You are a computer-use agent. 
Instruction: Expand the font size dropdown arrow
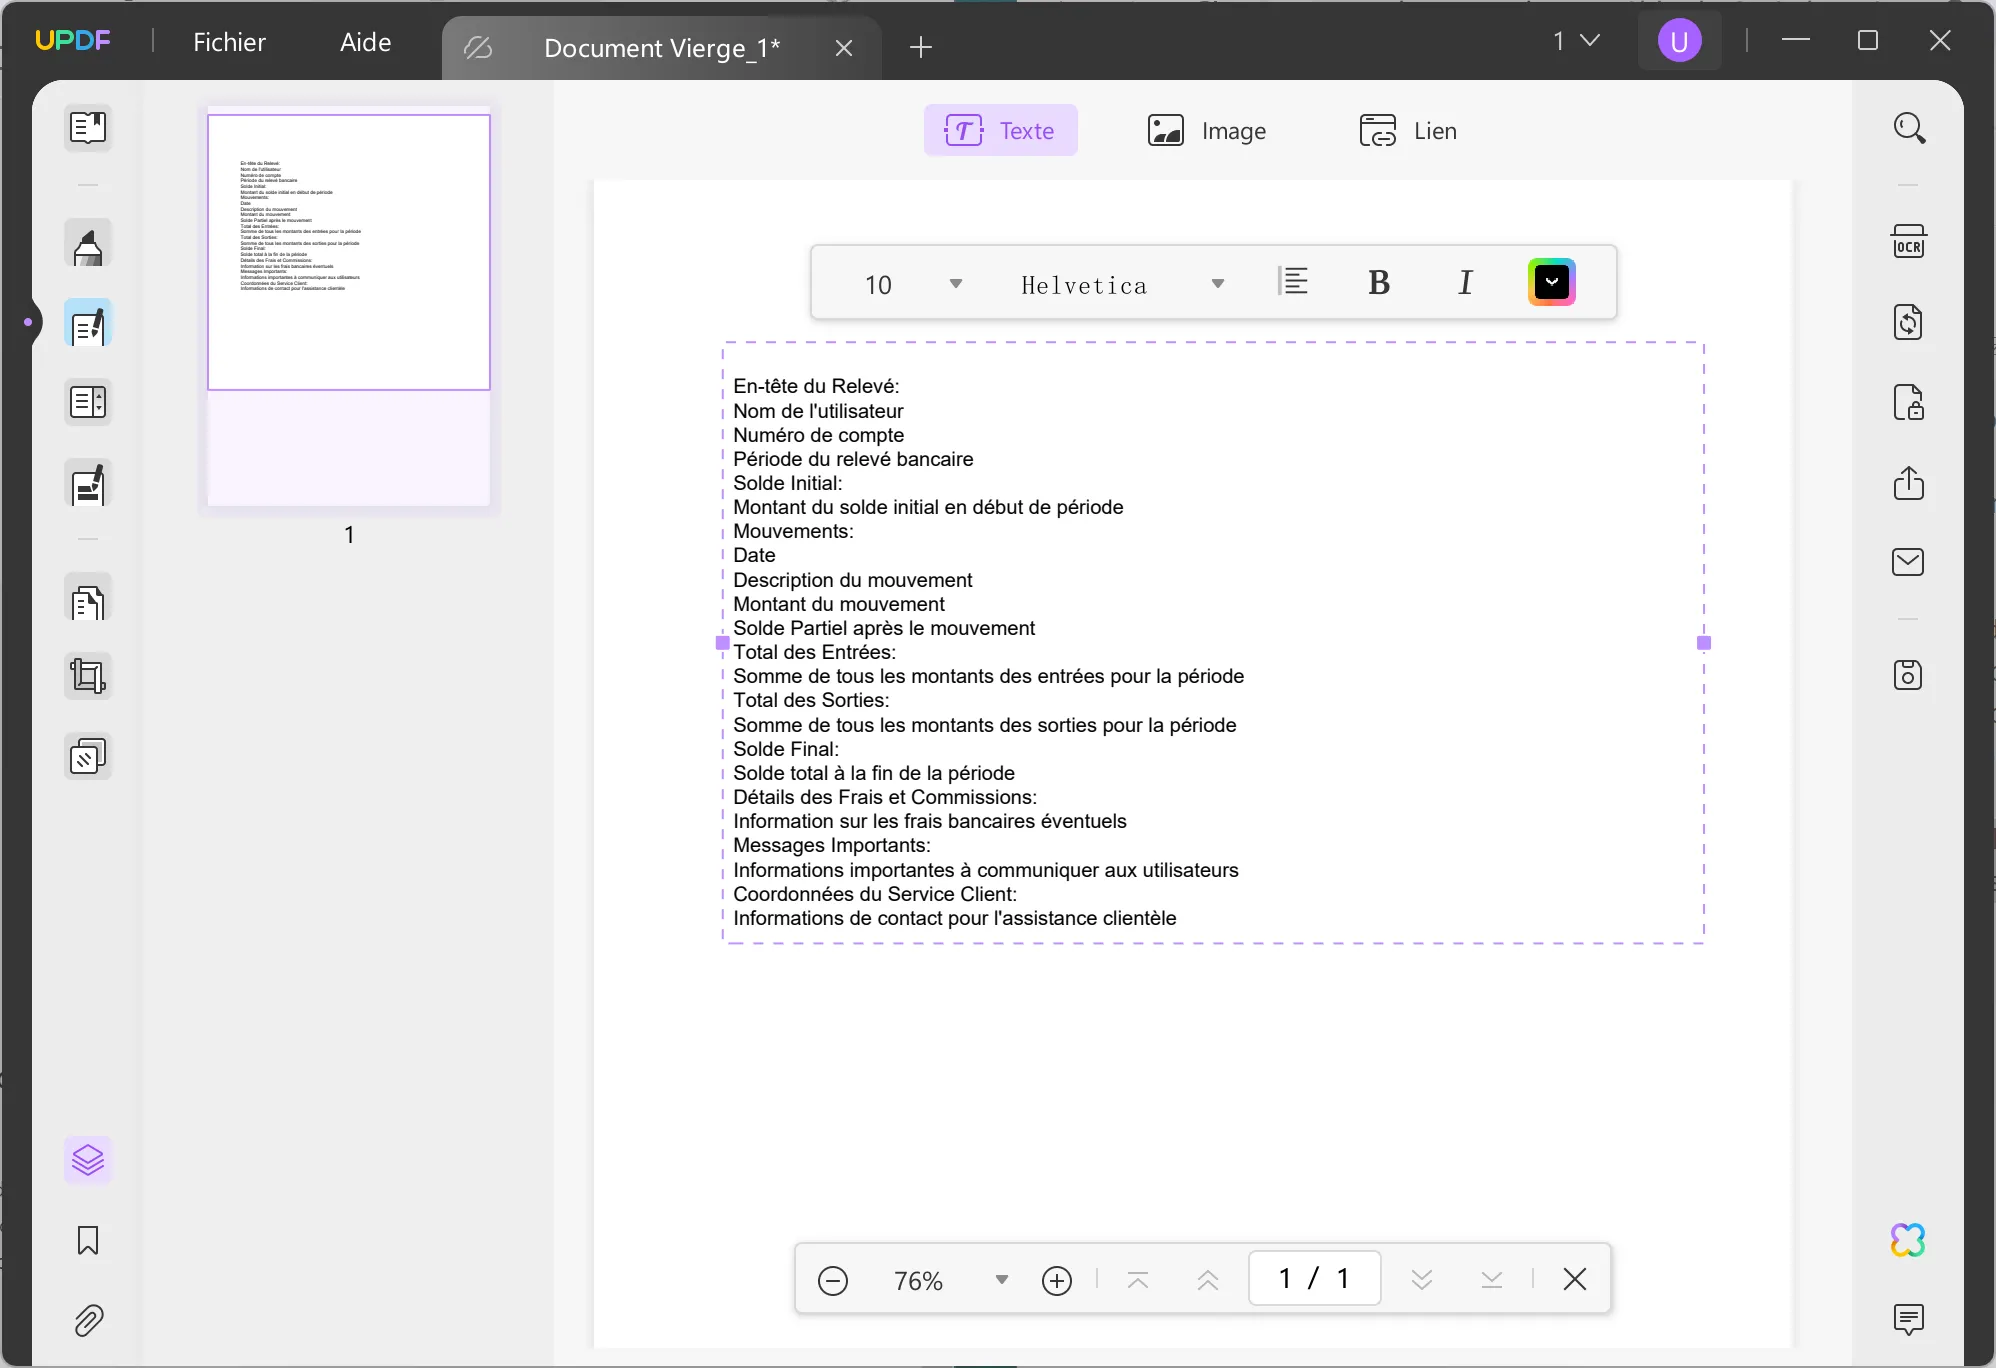click(x=956, y=284)
